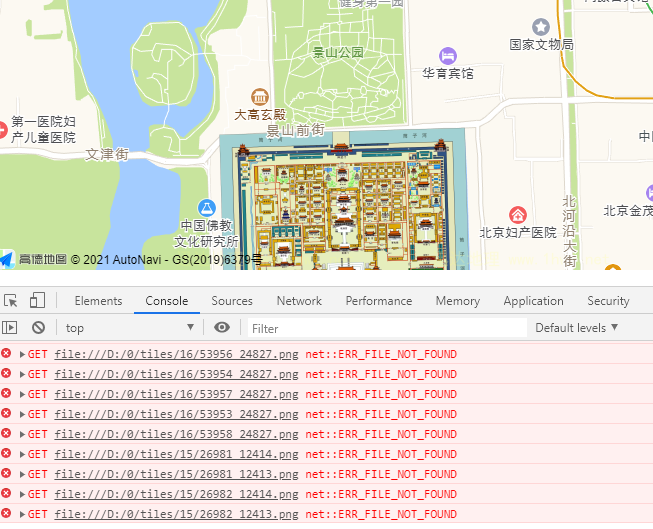Image resolution: width=653 pixels, height=529 pixels.
Task: Open link file:///D:/0/tiles/15/26981_12414.png
Action: [177, 454]
